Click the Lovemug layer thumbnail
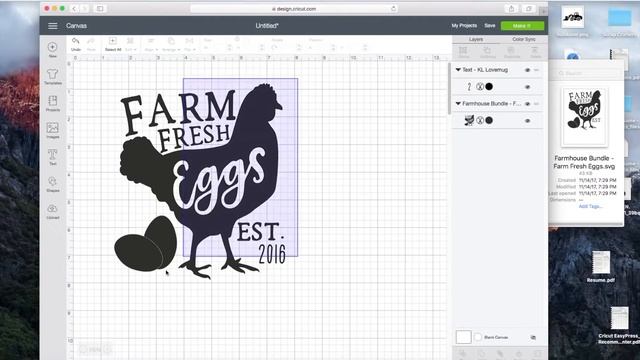 469,87
